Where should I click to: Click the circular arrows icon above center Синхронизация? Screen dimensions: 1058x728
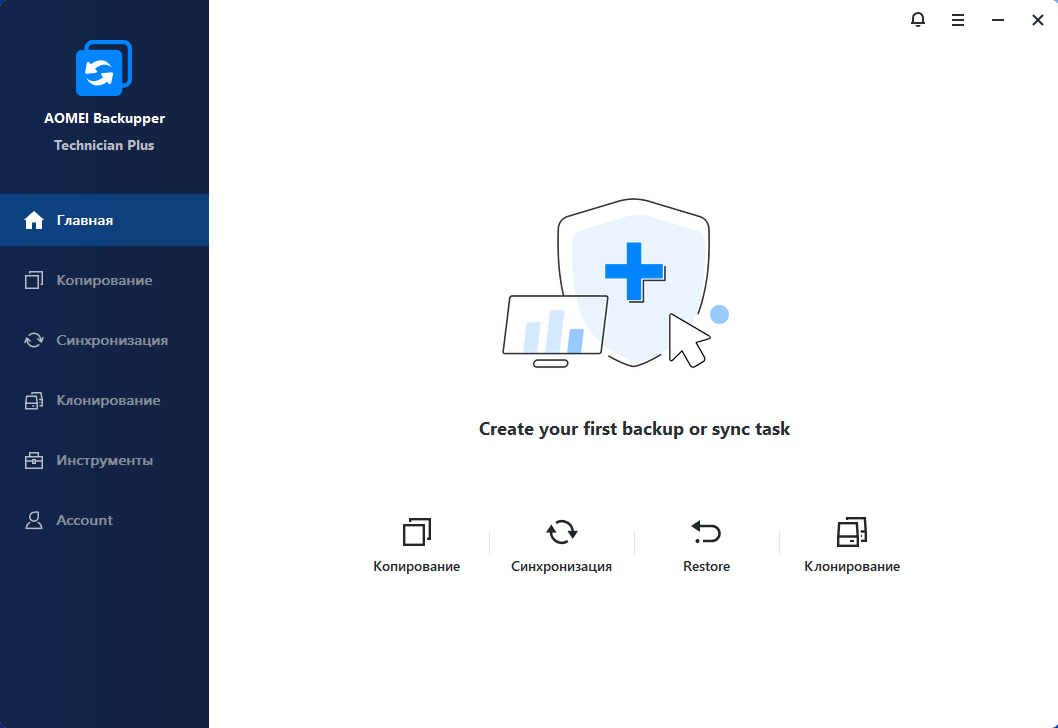pyautogui.click(x=561, y=532)
